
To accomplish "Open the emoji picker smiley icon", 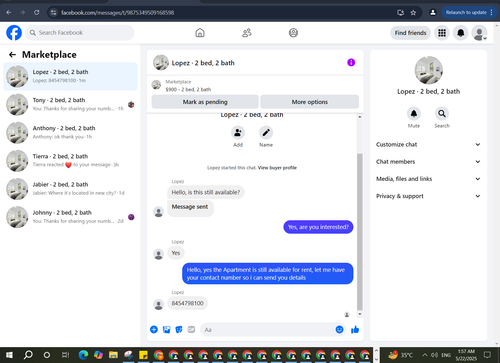I will (339, 330).
